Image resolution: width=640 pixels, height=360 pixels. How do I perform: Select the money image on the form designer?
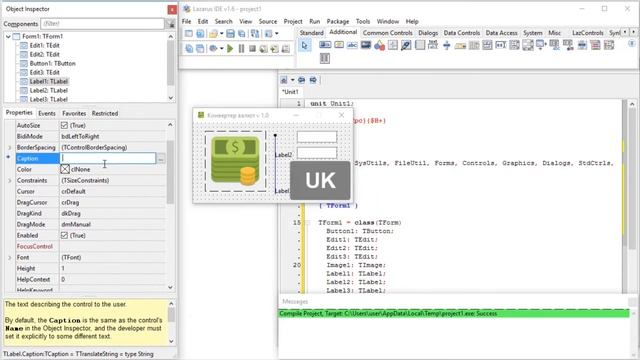(236, 161)
